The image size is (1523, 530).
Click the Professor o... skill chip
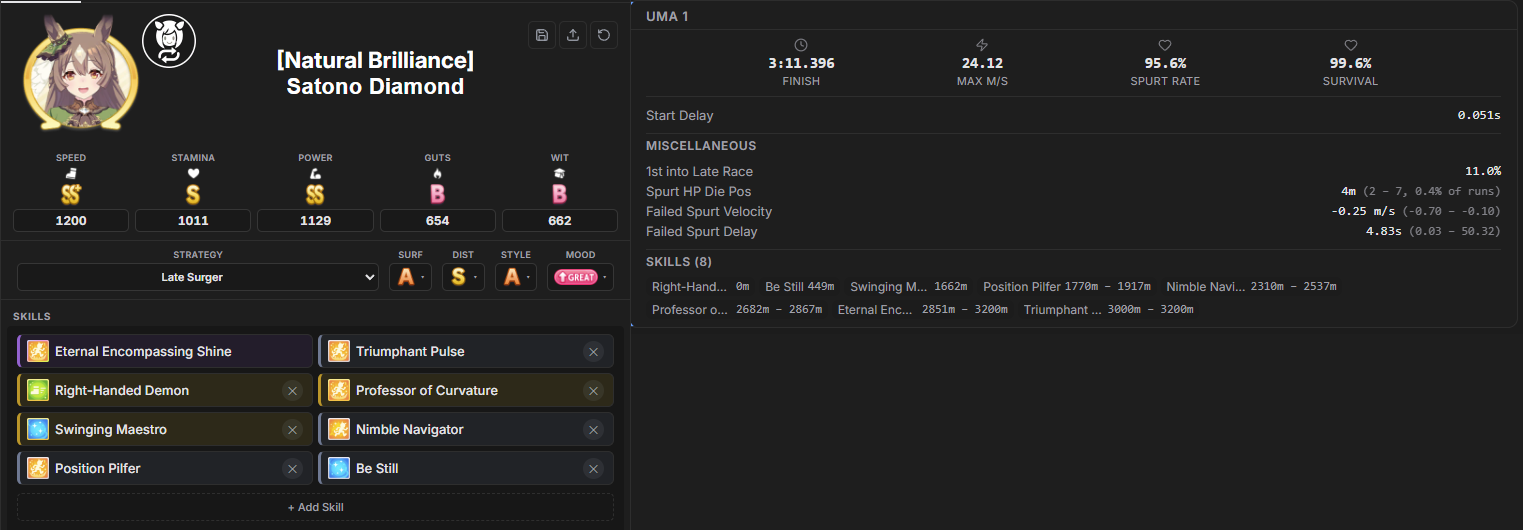(x=737, y=309)
